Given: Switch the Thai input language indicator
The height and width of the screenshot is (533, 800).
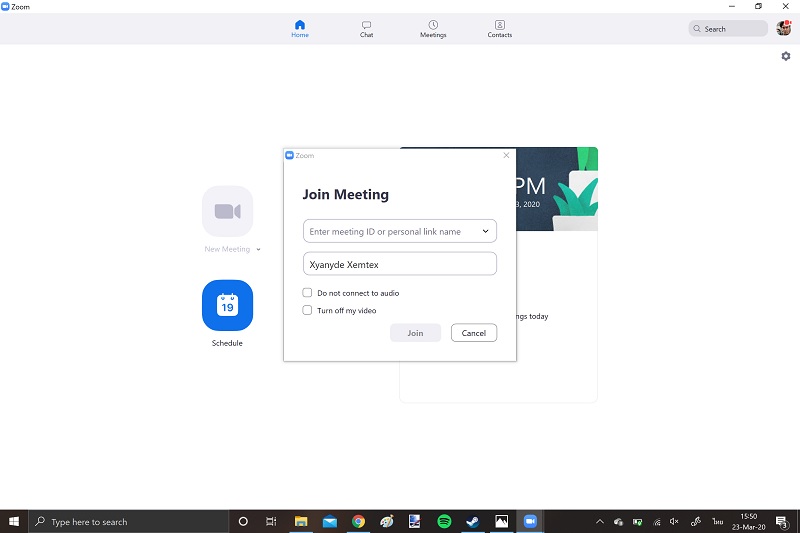Looking at the screenshot, I should coord(718,521).
